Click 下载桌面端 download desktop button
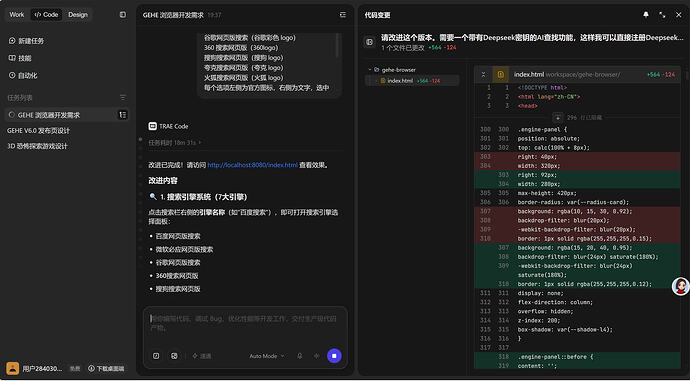This screenshot has width=690, height=381. (106, 368)
